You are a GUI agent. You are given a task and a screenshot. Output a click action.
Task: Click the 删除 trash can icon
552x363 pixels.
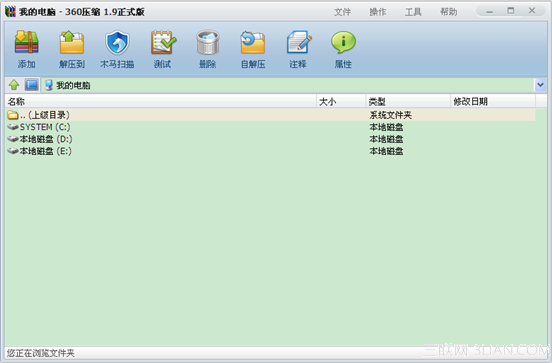[x=208, y=43]
